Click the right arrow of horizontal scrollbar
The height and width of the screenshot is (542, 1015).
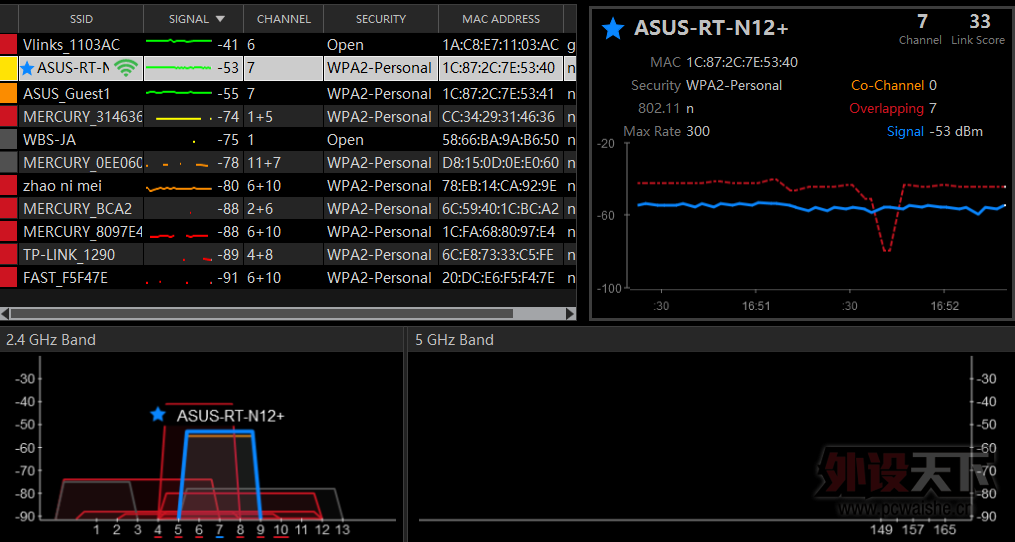[570, 313]
